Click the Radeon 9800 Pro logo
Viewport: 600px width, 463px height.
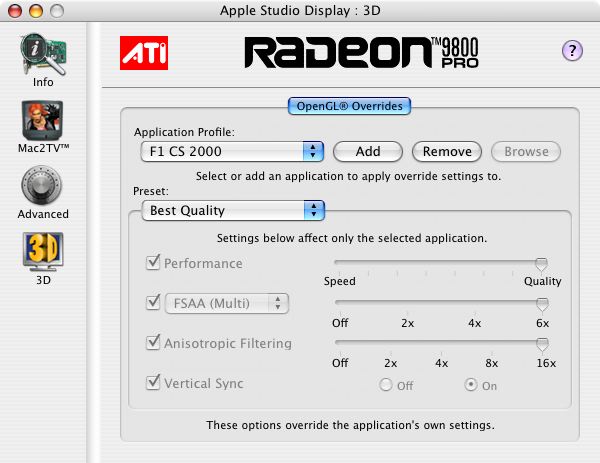pyautogui.click(x=362, y=52)
